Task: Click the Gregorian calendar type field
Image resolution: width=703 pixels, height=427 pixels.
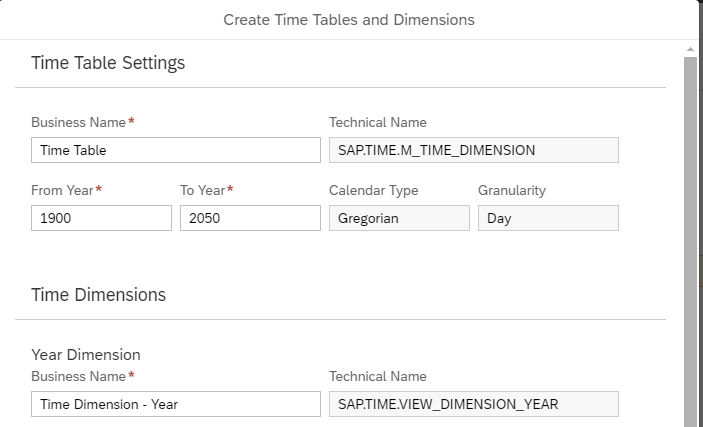Action: click(398, 218)
